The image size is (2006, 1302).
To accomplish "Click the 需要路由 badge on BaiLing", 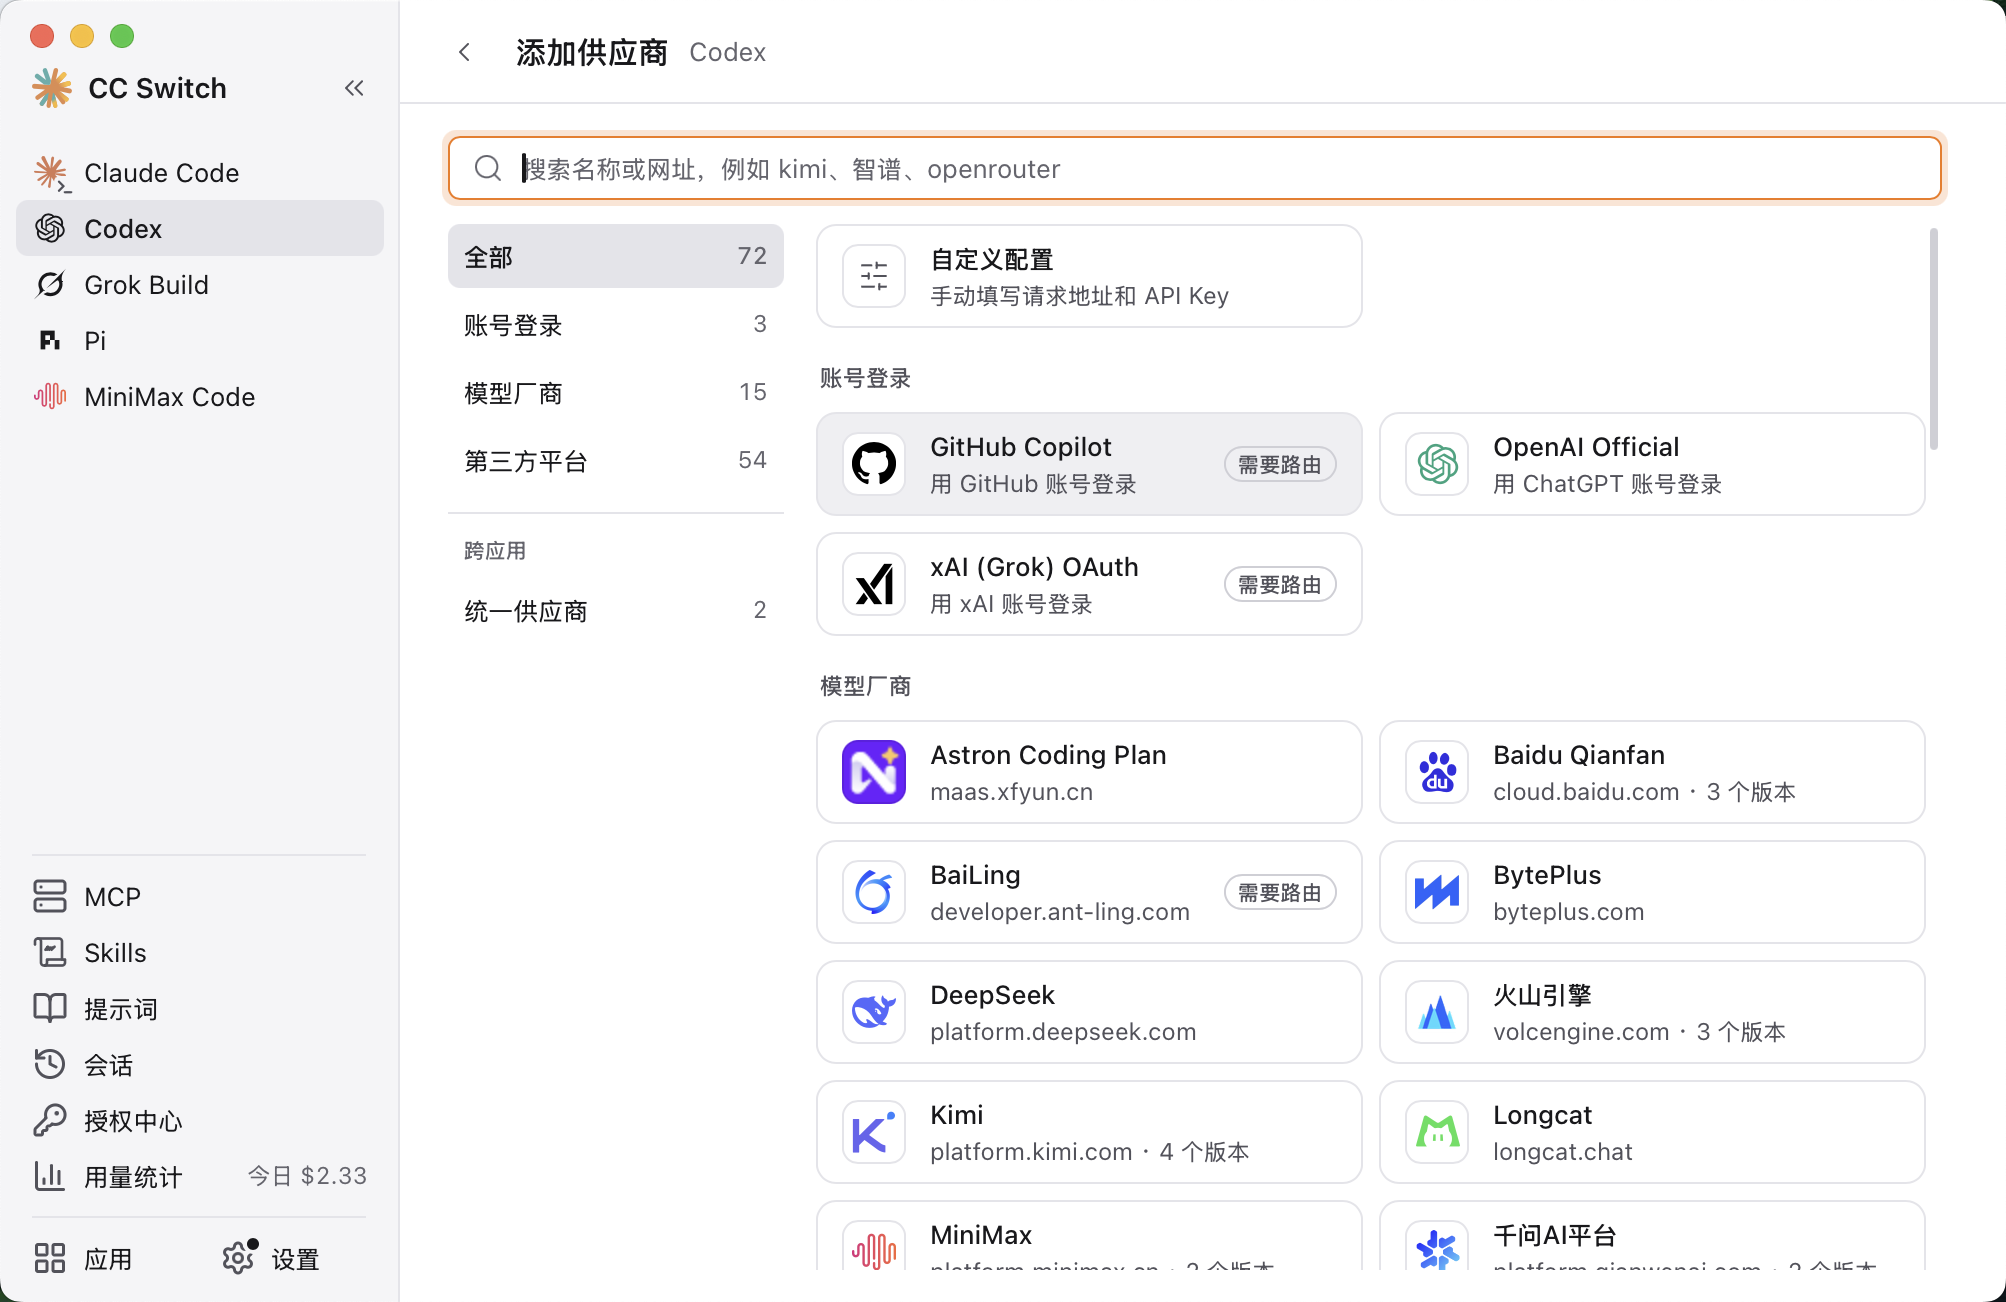I will [x=1280, y=892].
